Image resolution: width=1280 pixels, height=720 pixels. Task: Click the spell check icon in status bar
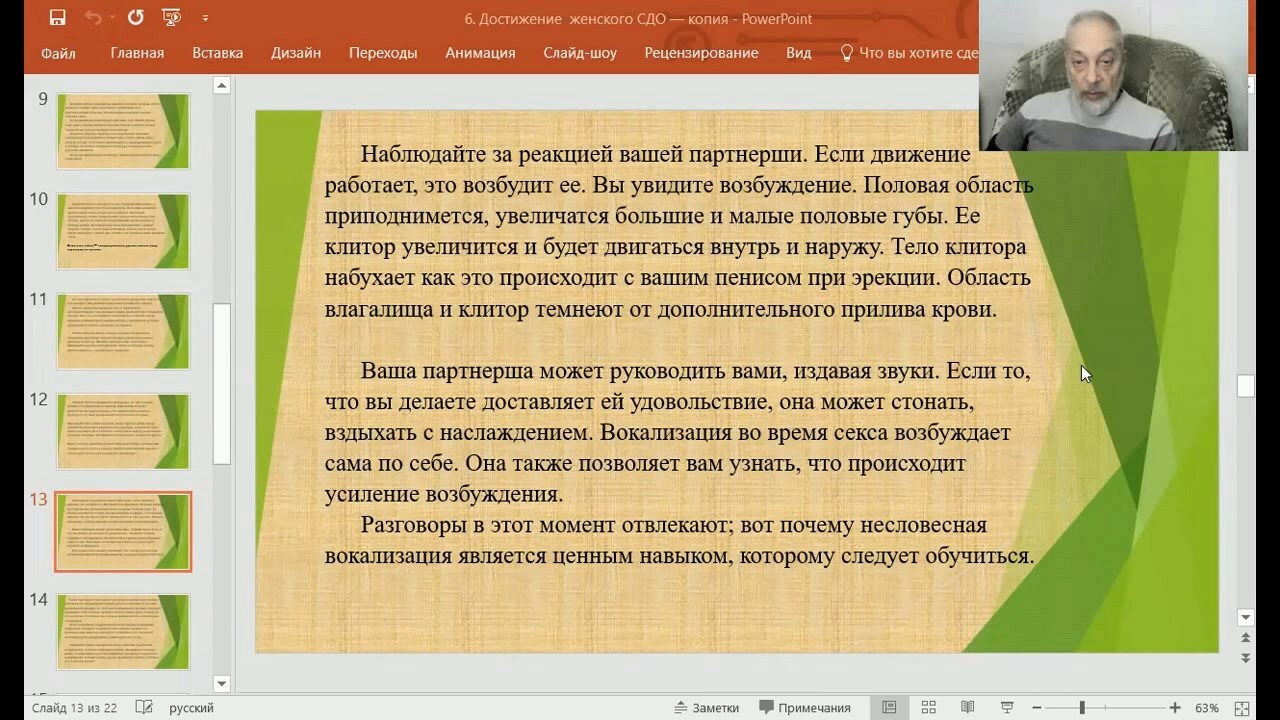click(x=144, y=708)
